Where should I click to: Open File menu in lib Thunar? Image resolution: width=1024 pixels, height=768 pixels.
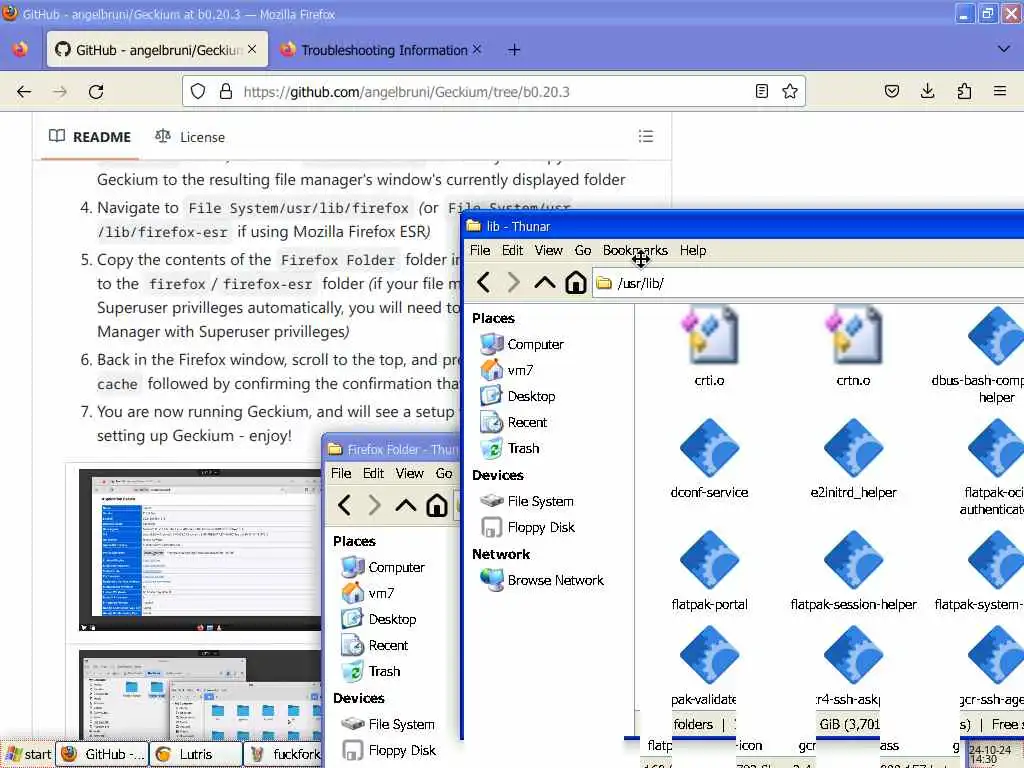click(480, 250)
